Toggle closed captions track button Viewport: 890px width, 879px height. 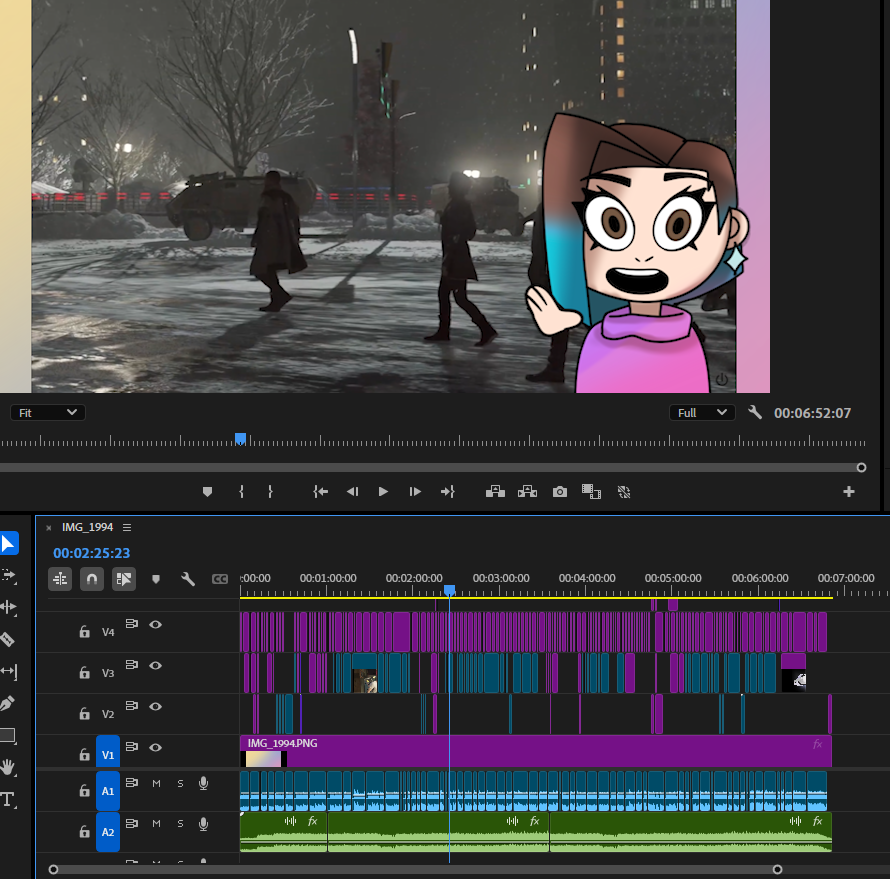(x=220, y=579)
